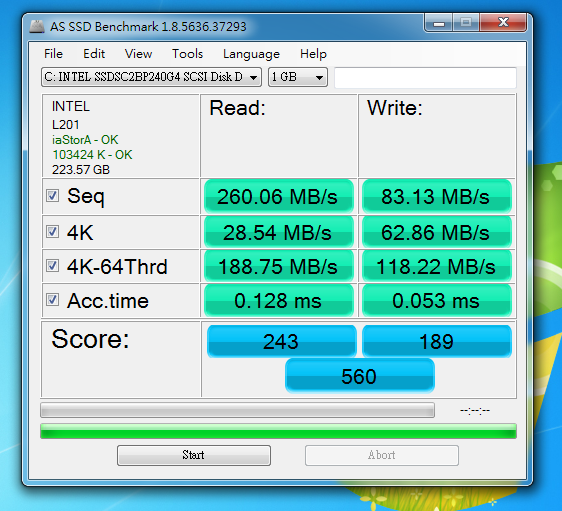Uncheck the 4K test checkbox
562x511 pixels.
[x=52, y=232]
